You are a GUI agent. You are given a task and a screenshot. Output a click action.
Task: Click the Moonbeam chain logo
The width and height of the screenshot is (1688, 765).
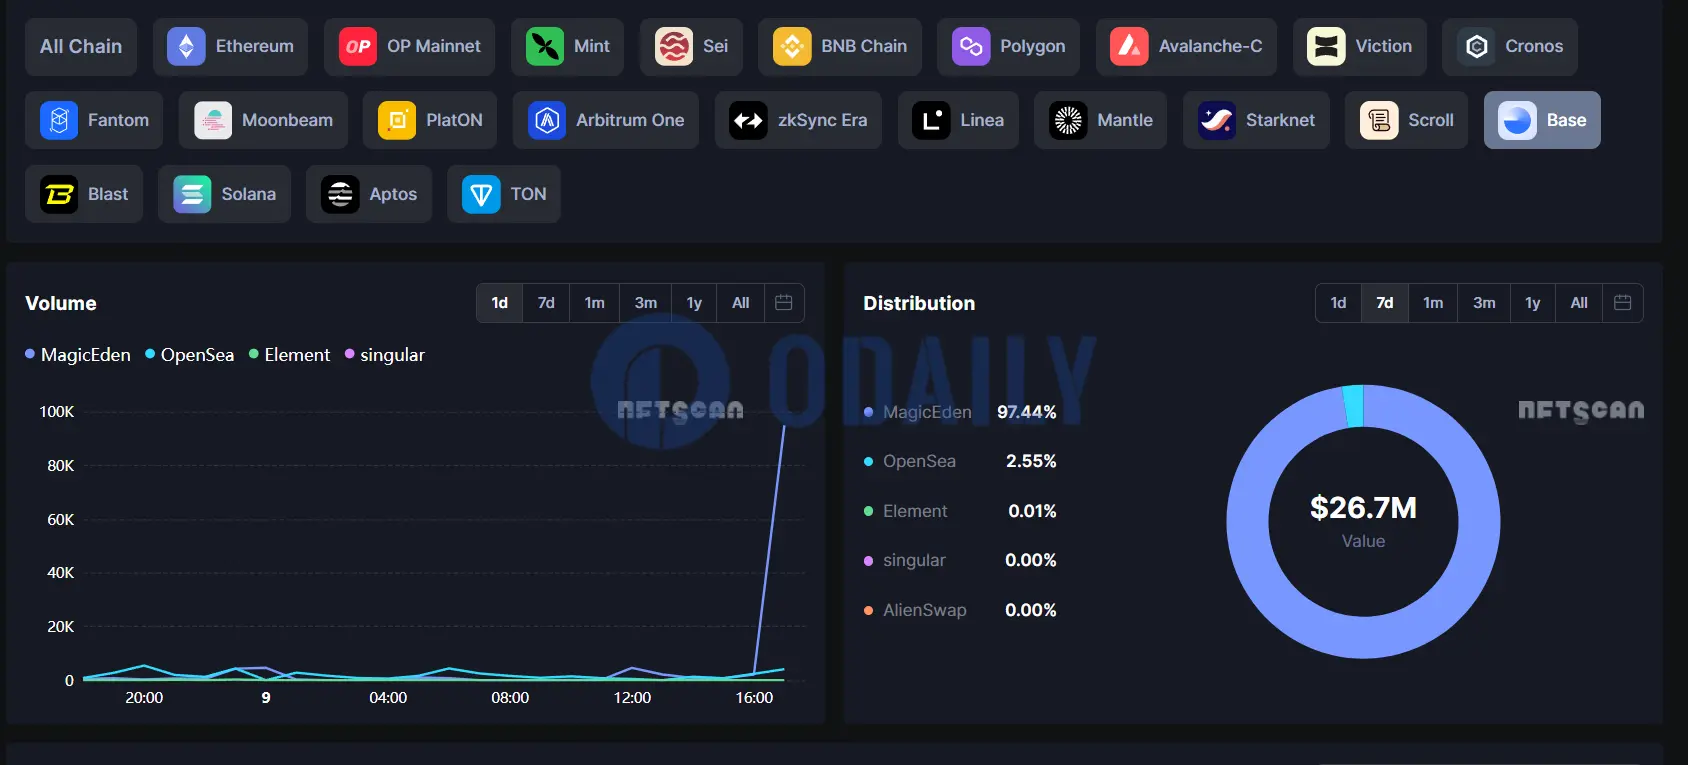(x=213, y=120)
